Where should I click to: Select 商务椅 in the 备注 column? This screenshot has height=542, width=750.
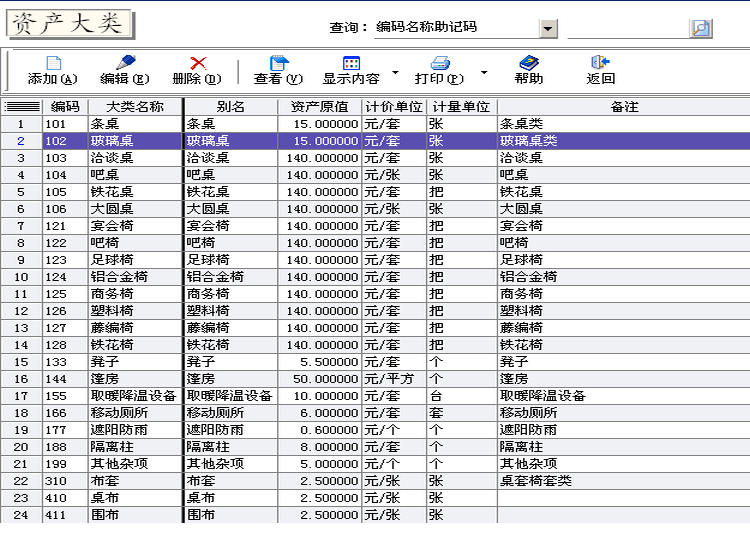624,294
